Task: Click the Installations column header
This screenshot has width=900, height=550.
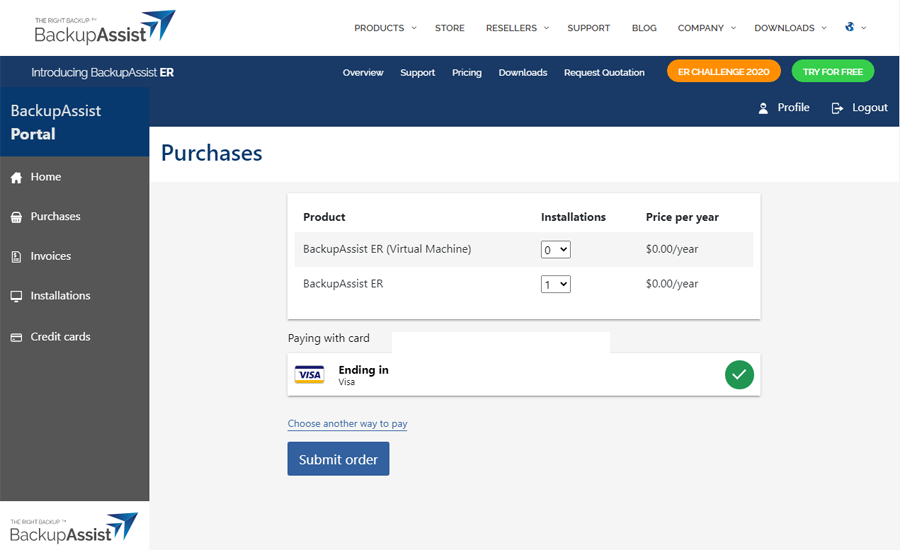Action: pyautogui.click(x=573, y=217)
